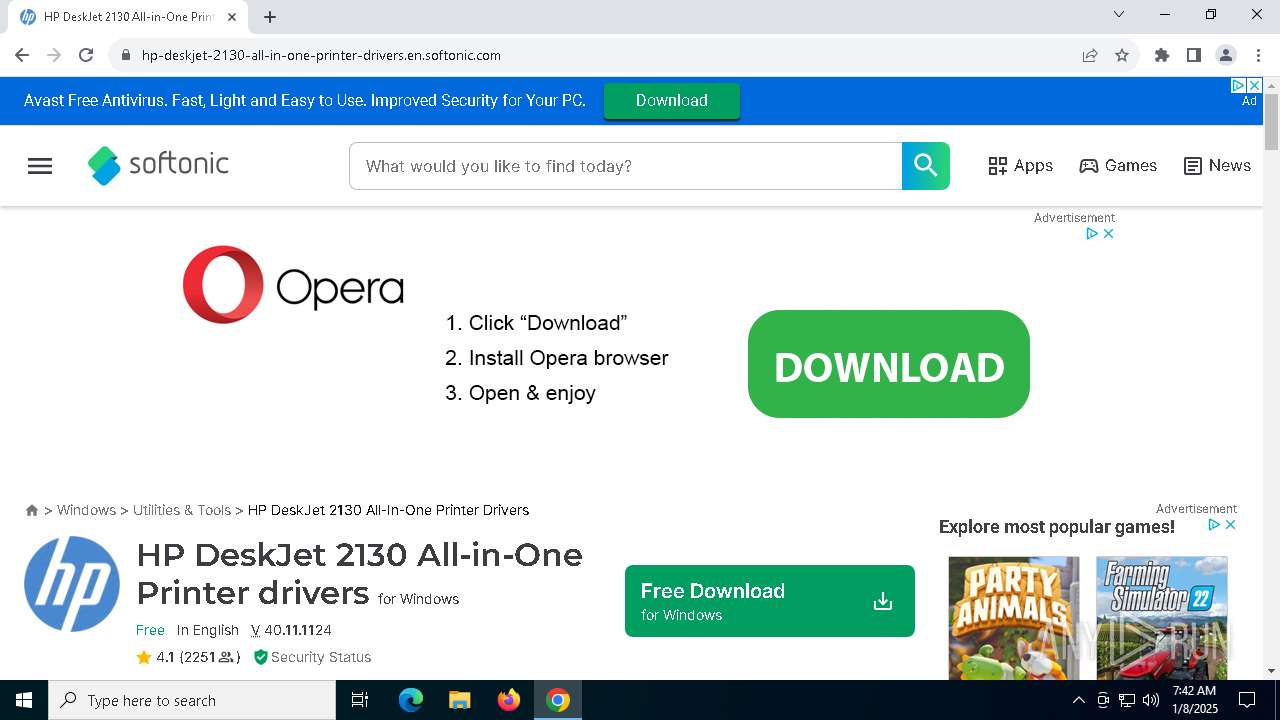
Task: Launch Microsoft Edge from taskbar
Action: (411, 700)
